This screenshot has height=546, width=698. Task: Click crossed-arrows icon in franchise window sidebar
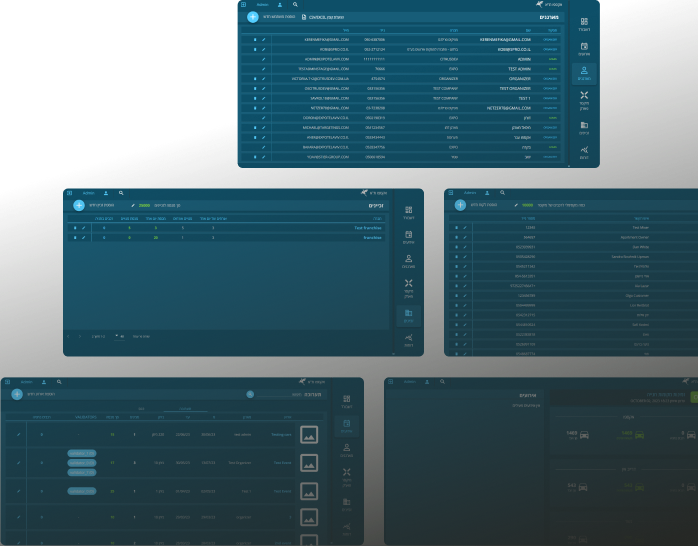(408, 283)
